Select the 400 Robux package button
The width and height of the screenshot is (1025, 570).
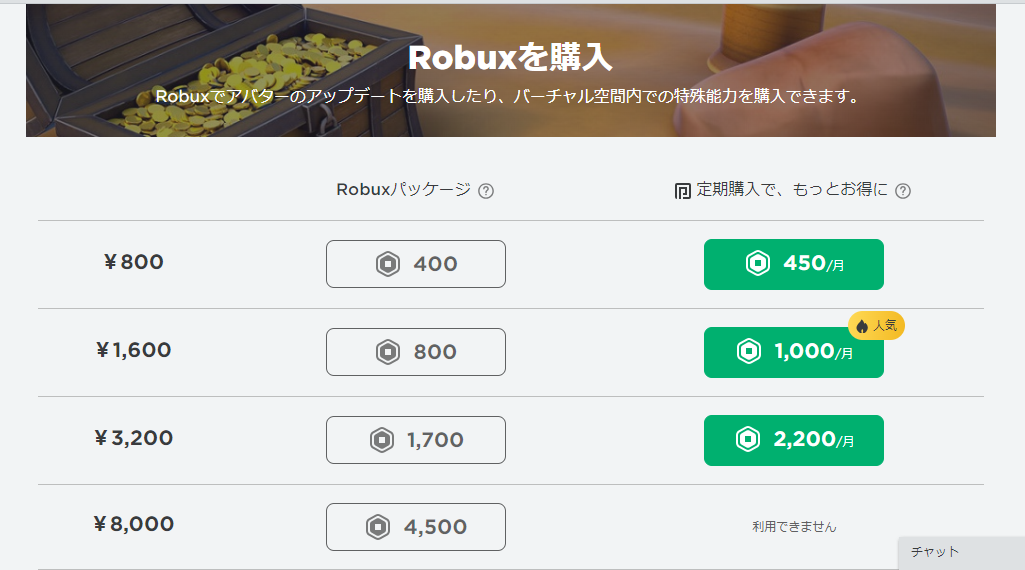pyautogui.click(x=416, y=264)
